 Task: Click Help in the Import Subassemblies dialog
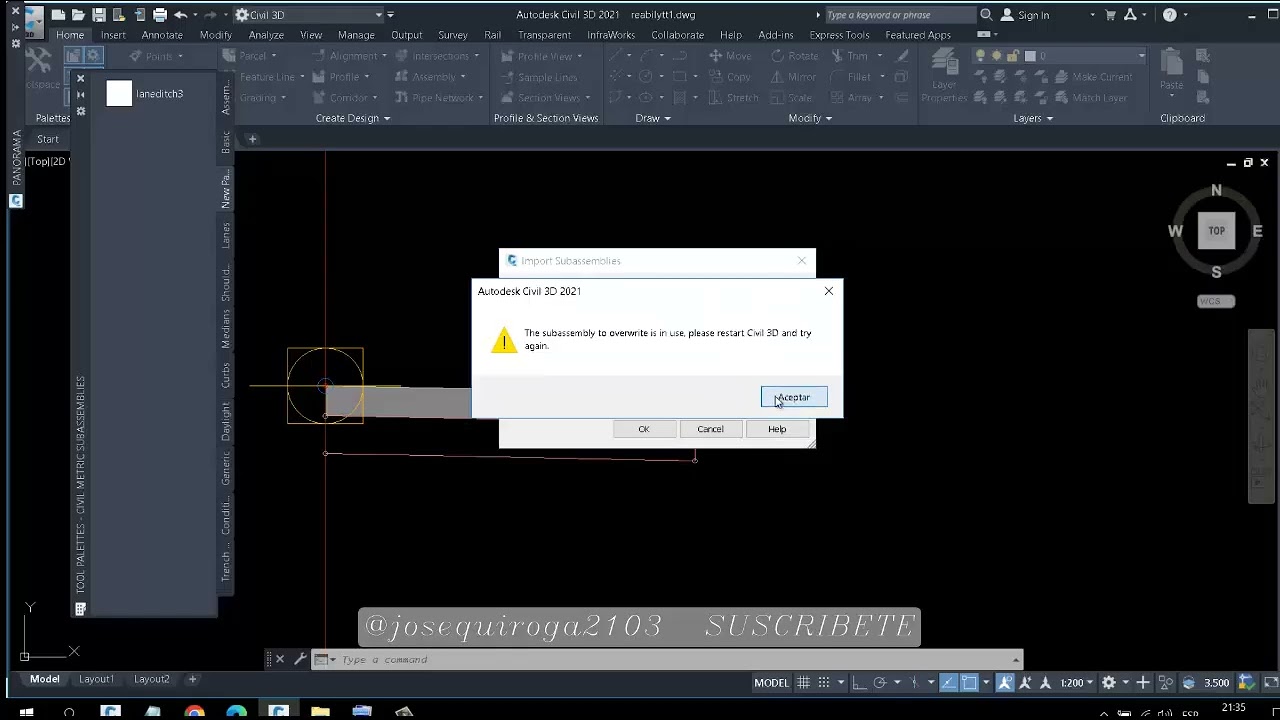(x=777, y=429)
